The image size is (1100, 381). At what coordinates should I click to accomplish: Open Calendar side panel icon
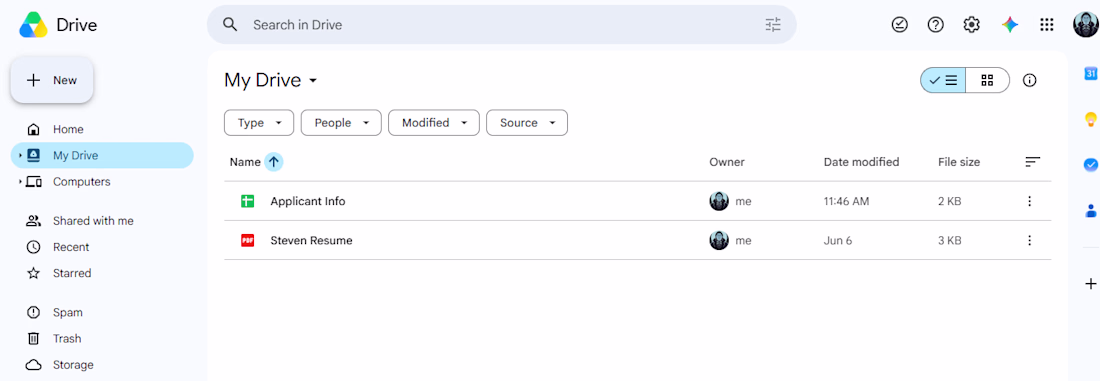click(1090, 73)
